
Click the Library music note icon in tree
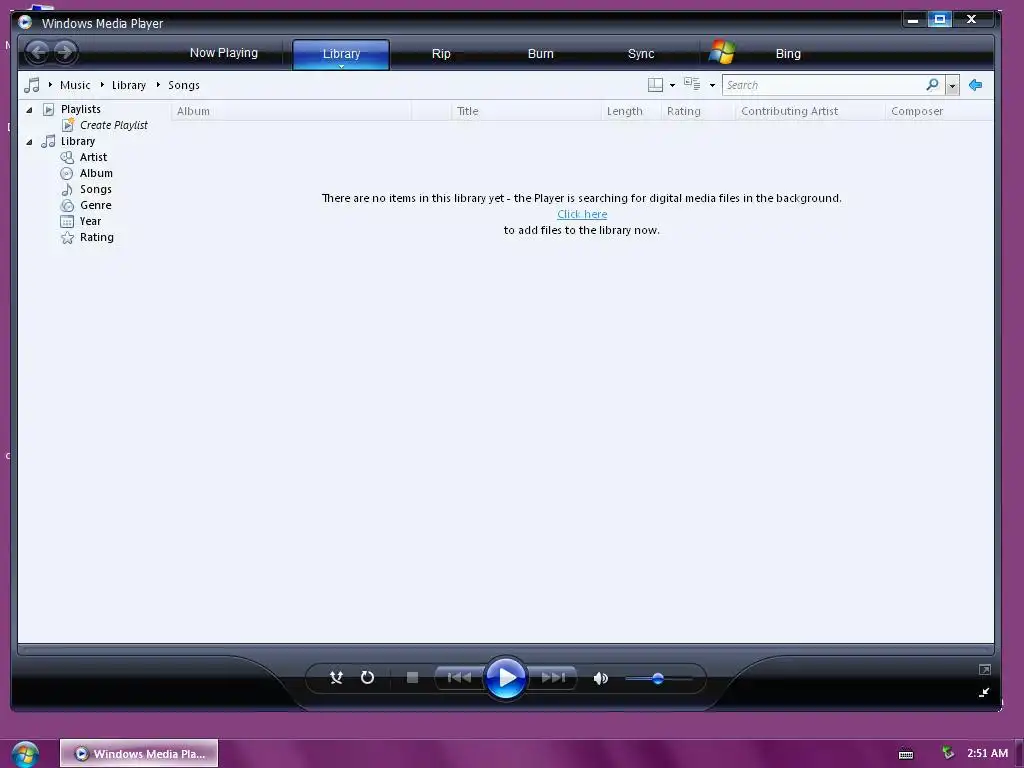(48, 141)
